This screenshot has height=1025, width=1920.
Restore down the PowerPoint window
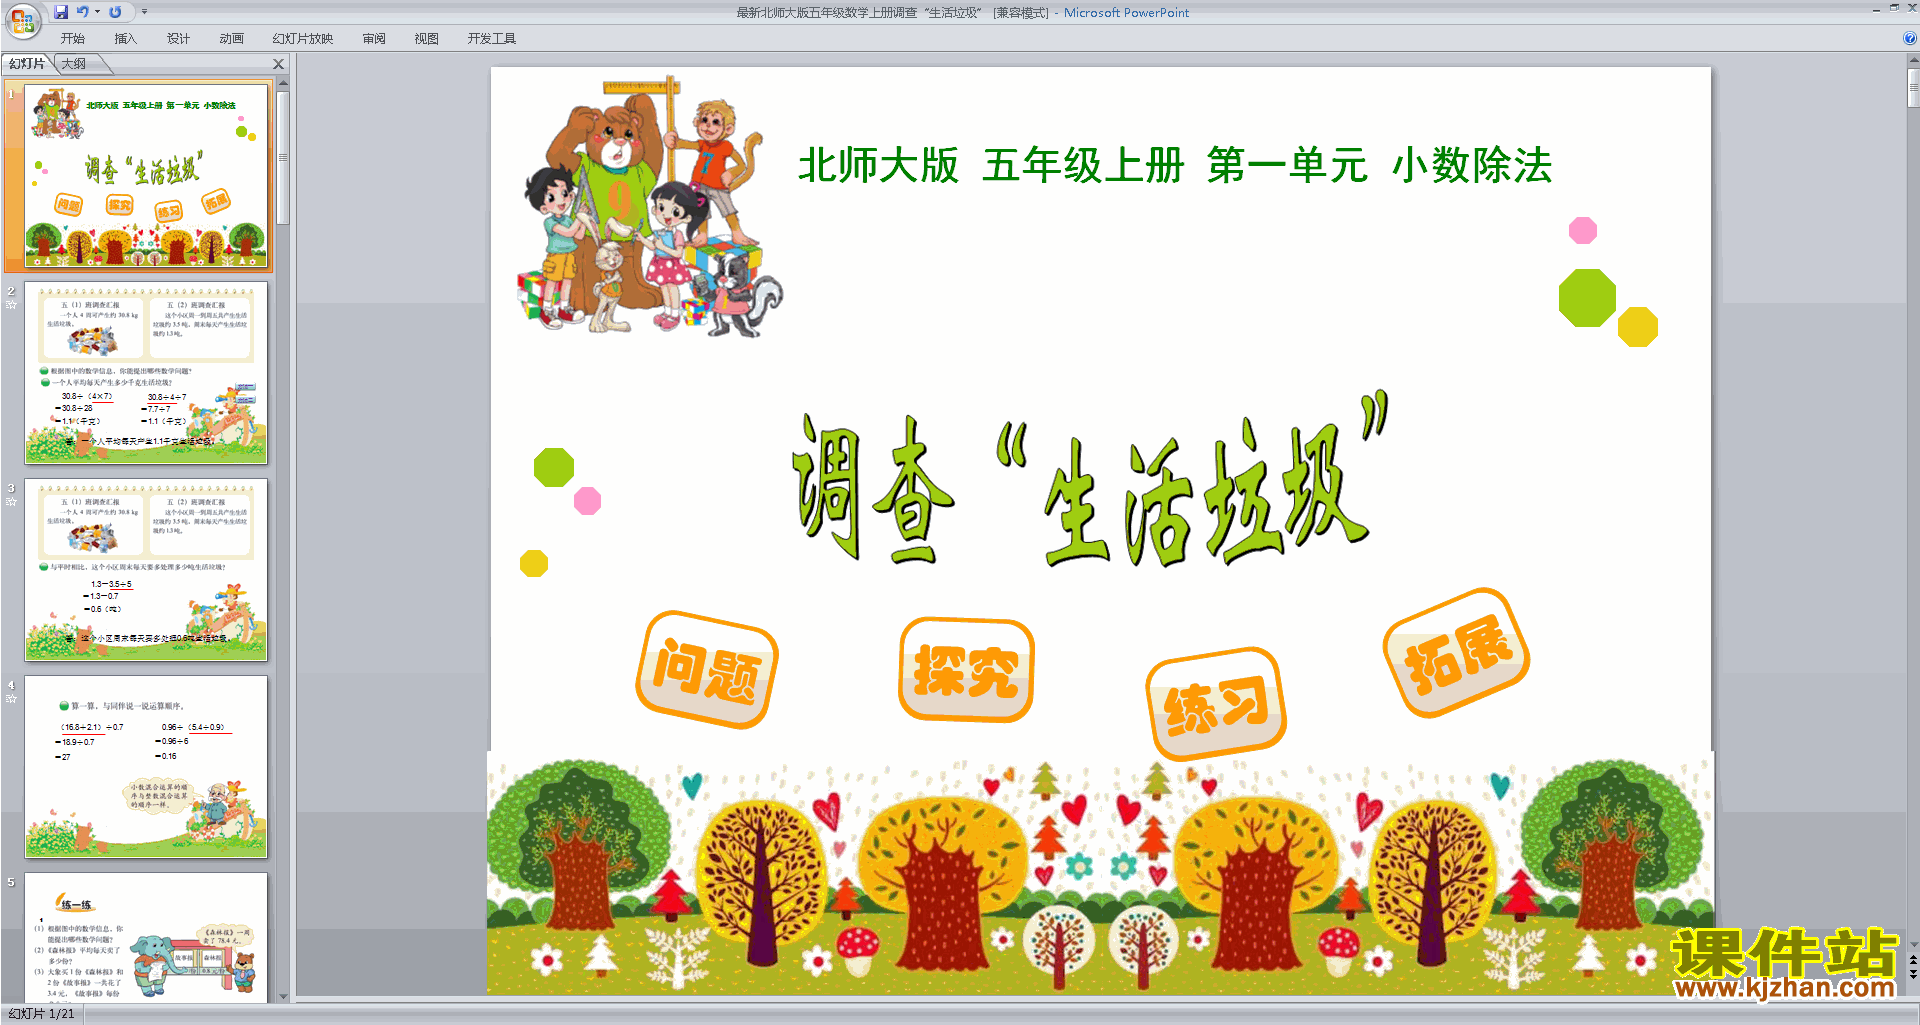1894,8
